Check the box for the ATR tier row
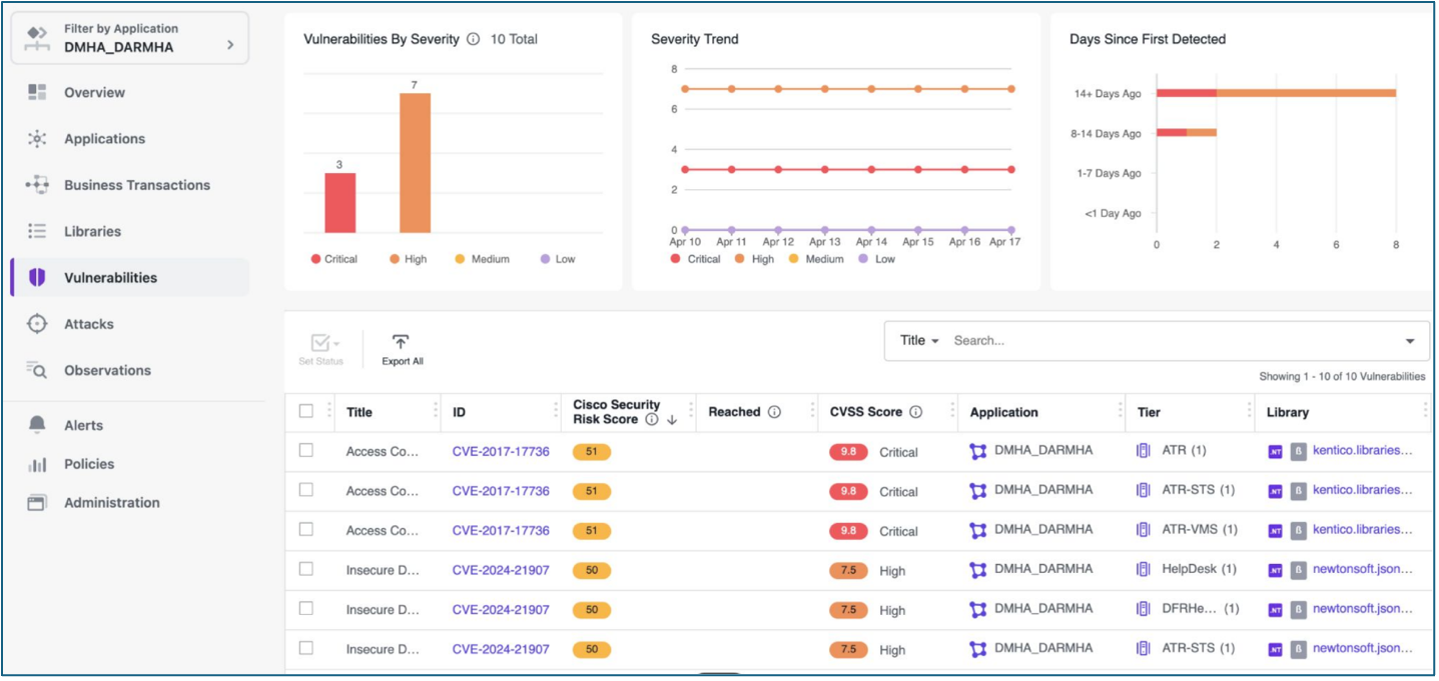Screen dimensions: 1439x681 [306, 451]
